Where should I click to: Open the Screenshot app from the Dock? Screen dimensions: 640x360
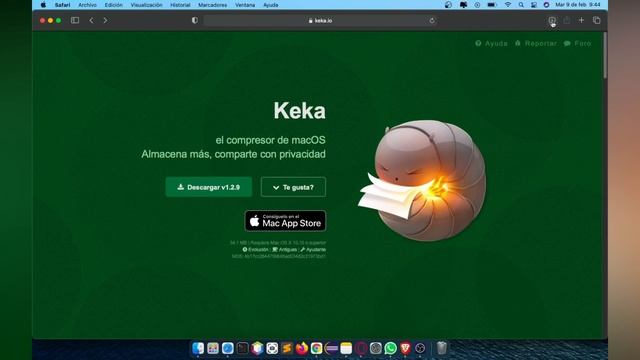point(272,348)
